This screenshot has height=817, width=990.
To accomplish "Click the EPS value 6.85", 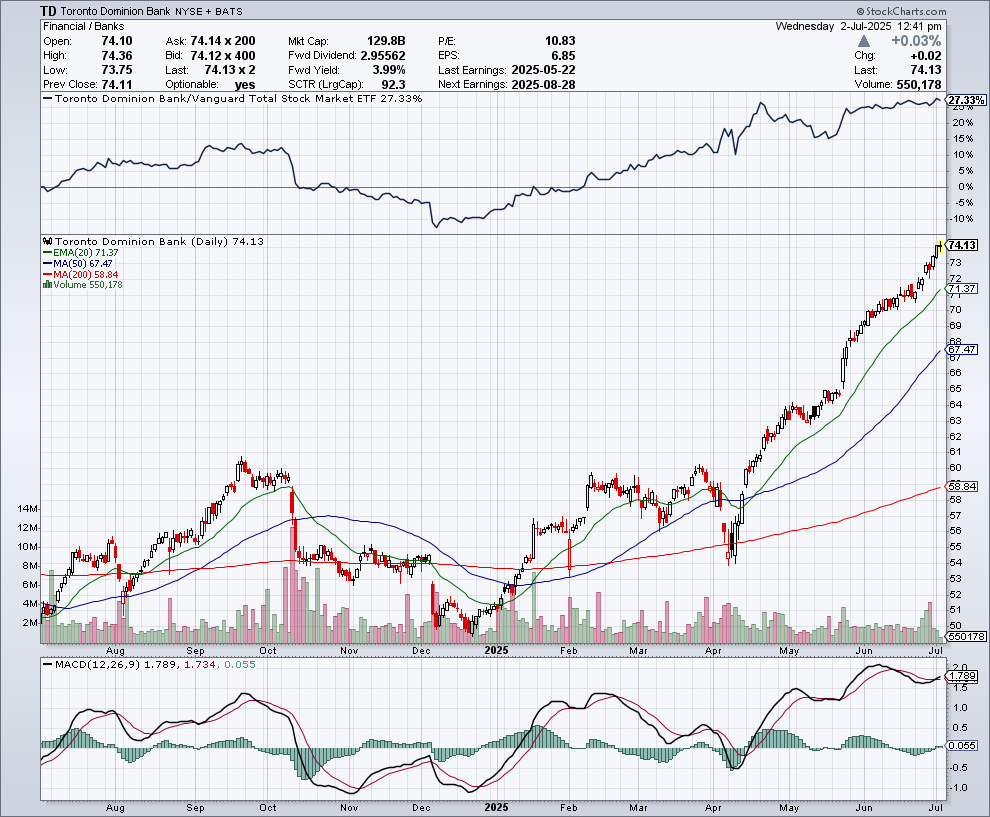I will tap(563, 56).
